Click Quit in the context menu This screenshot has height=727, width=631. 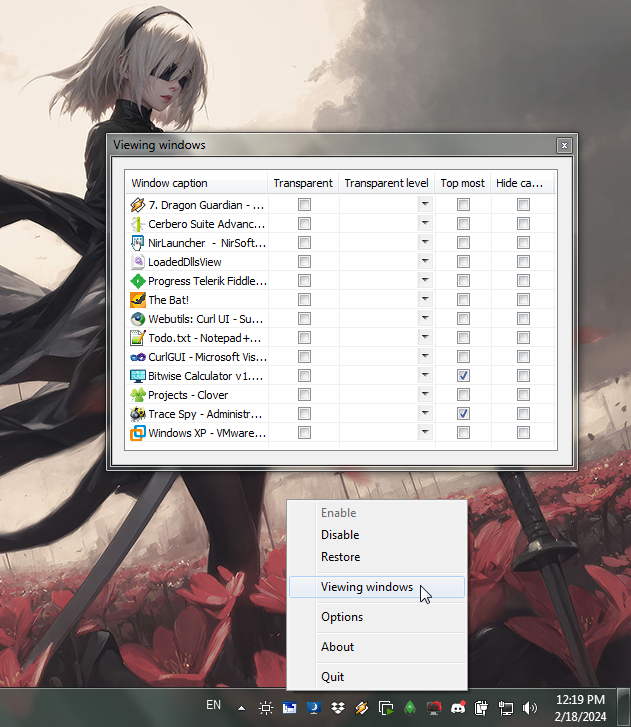(333, 677)
